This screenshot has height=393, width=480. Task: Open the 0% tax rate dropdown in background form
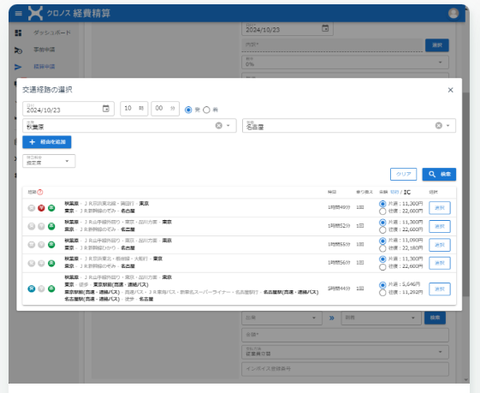tap(345, 62)
